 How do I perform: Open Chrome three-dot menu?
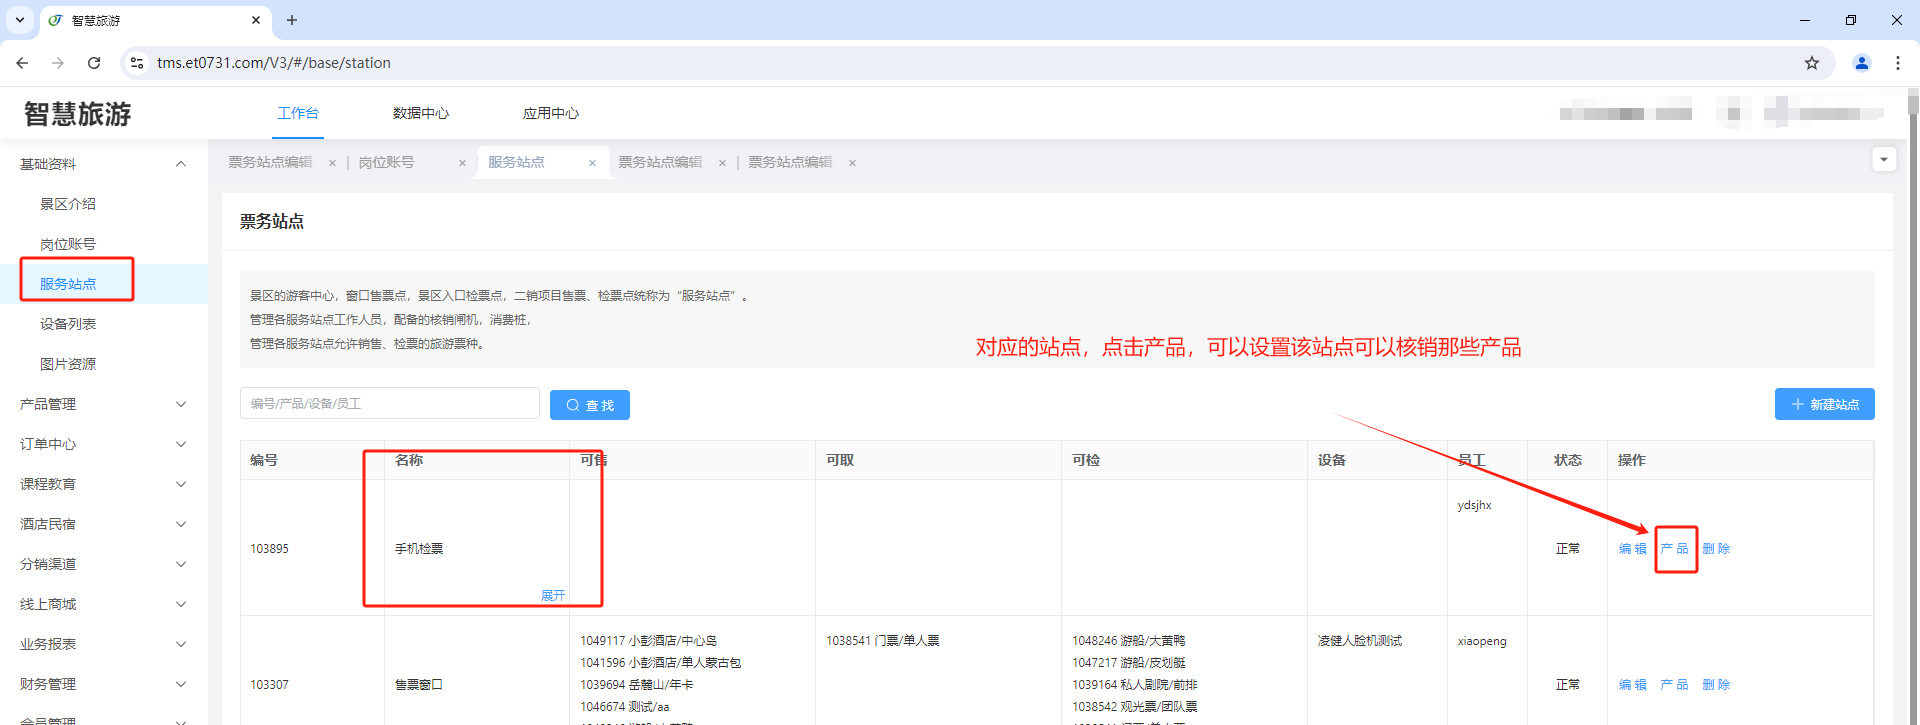[1897, 63]
